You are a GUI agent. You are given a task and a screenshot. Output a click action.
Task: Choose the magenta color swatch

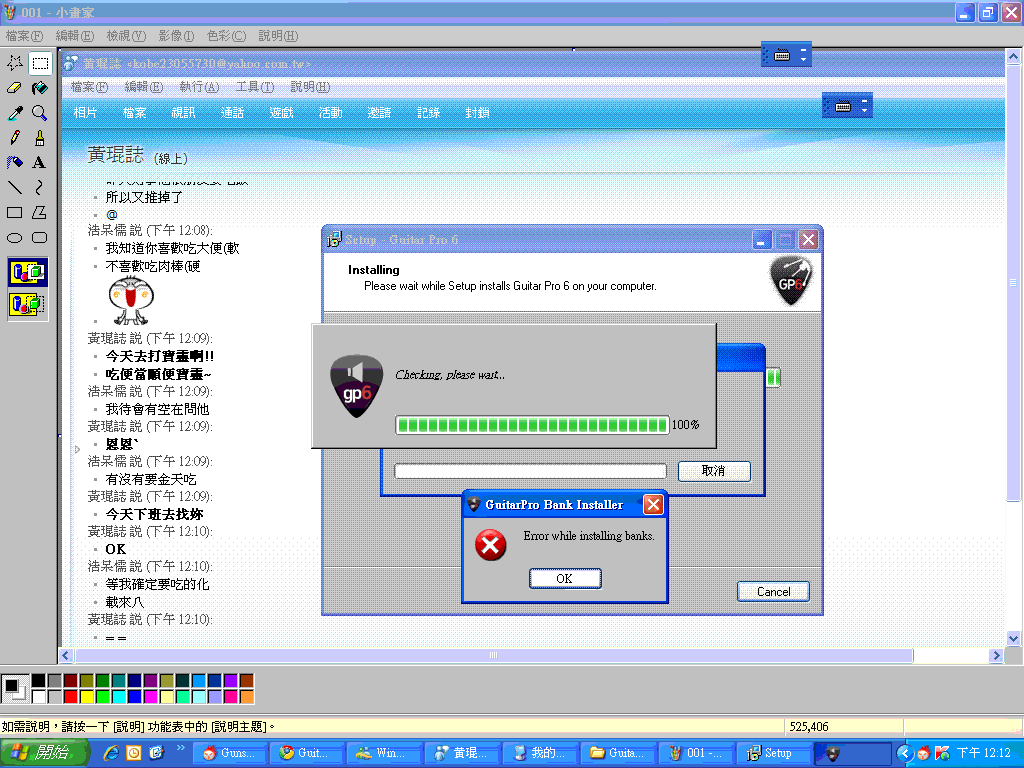150,697
